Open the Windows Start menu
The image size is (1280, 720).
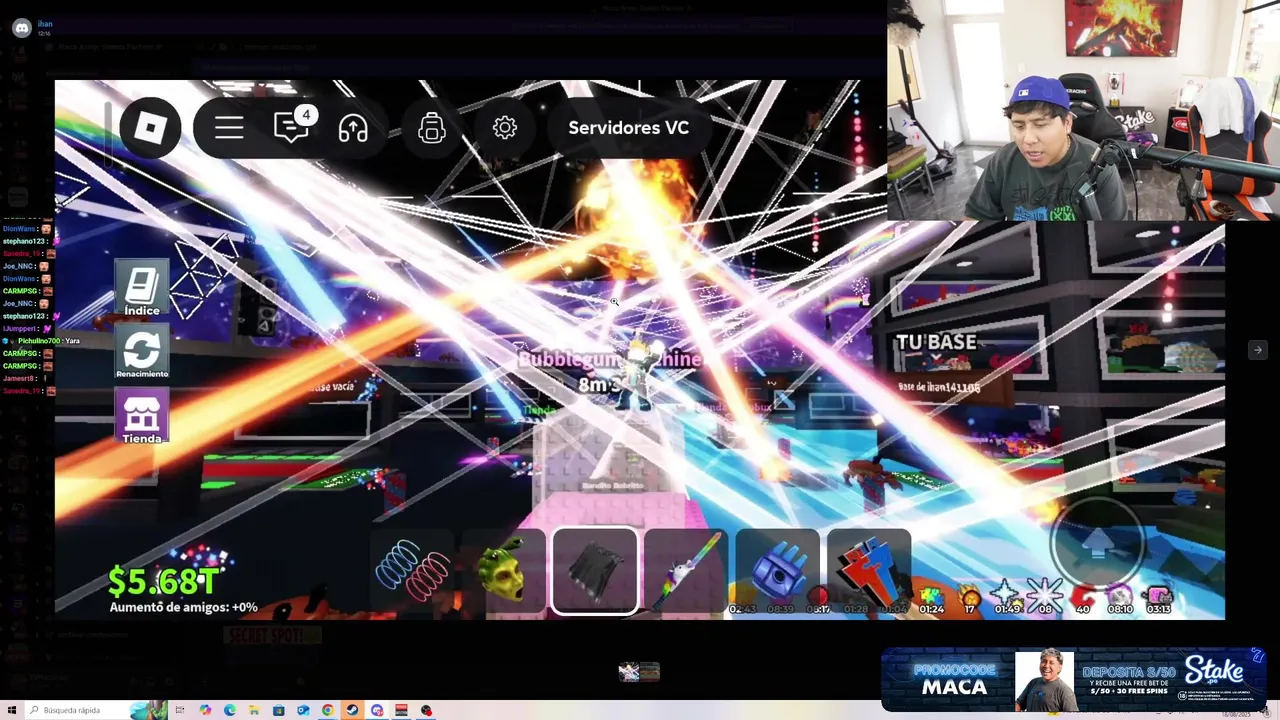tap(12, 710)
